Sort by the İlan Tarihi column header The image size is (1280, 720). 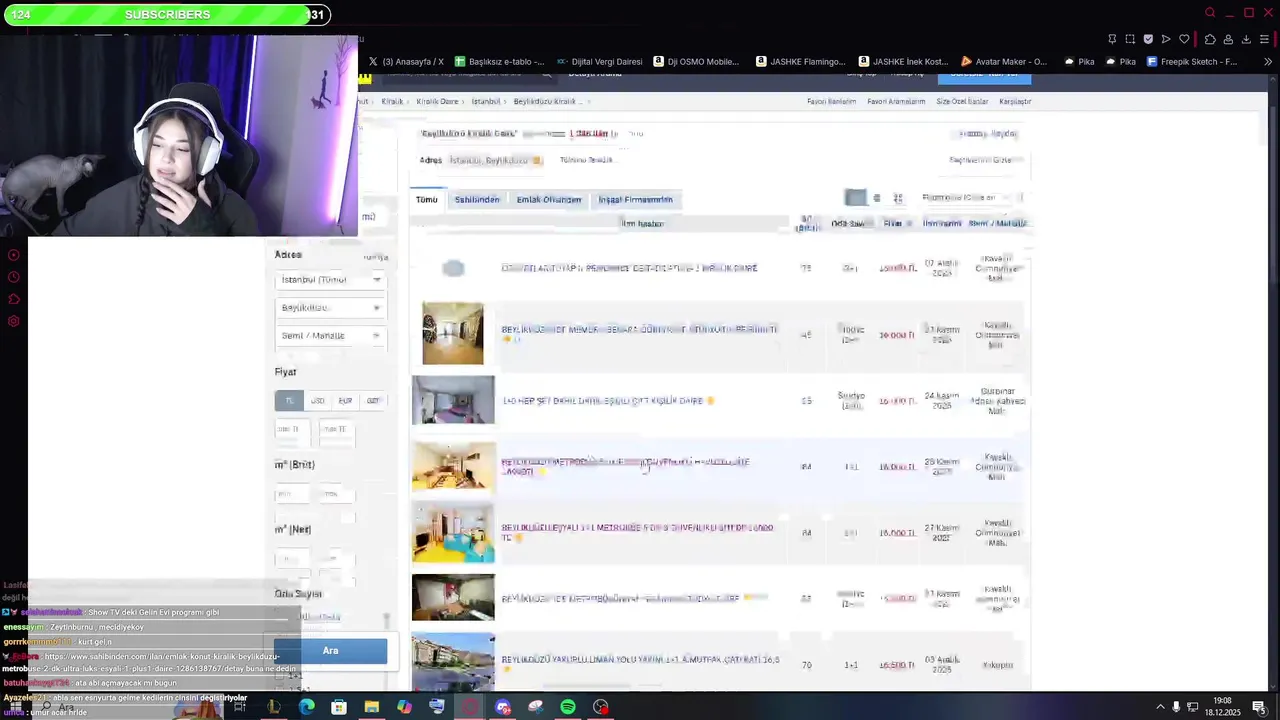(942, 223)
